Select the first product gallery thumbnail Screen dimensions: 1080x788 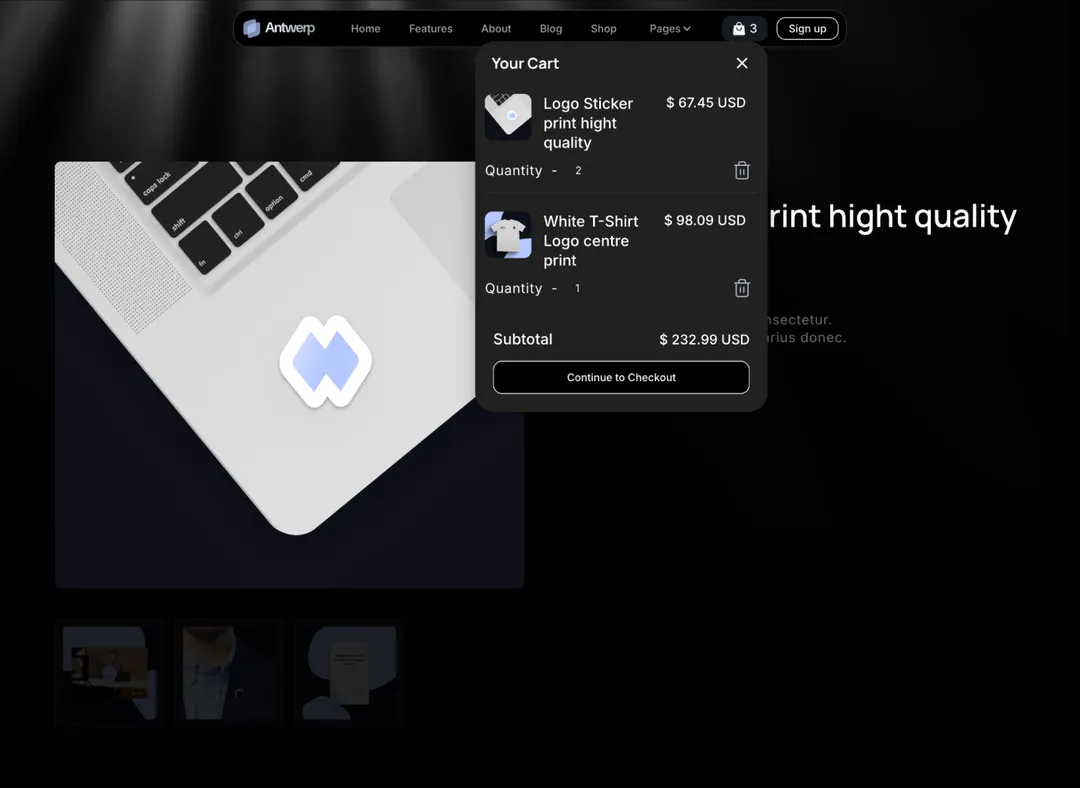tap(110, 671)
